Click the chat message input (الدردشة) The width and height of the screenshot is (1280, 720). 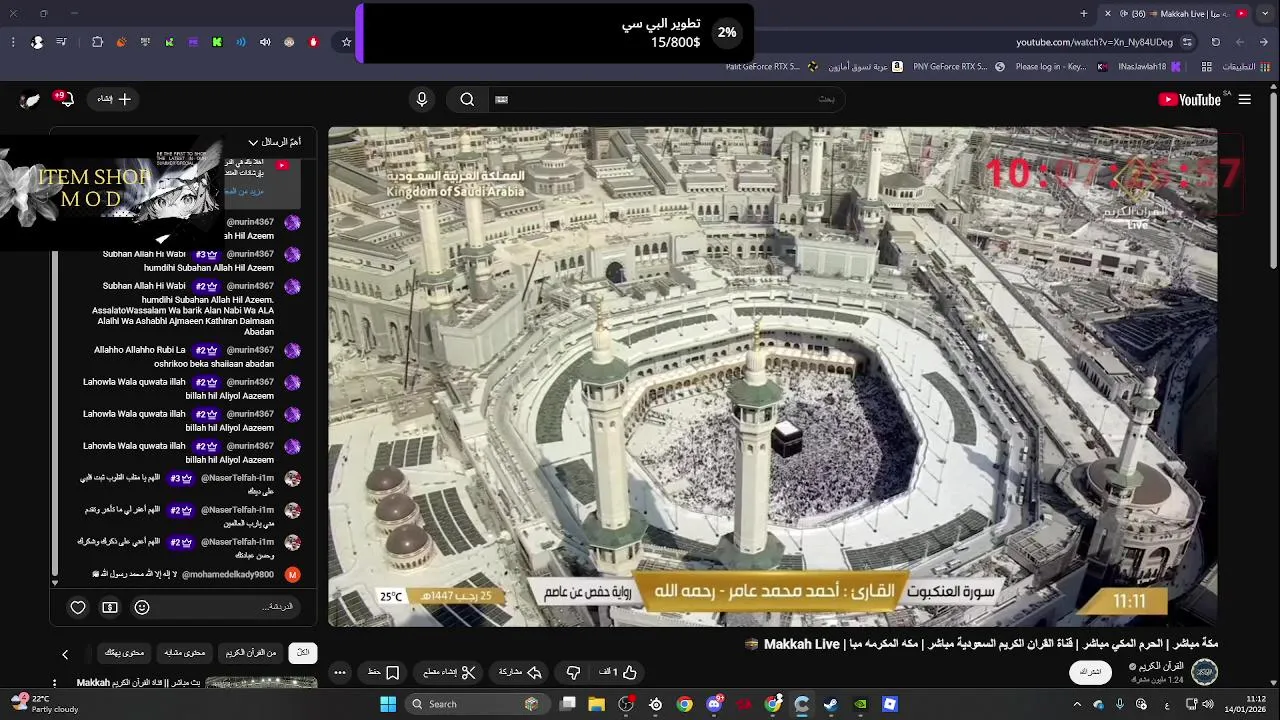click(230, 607)
